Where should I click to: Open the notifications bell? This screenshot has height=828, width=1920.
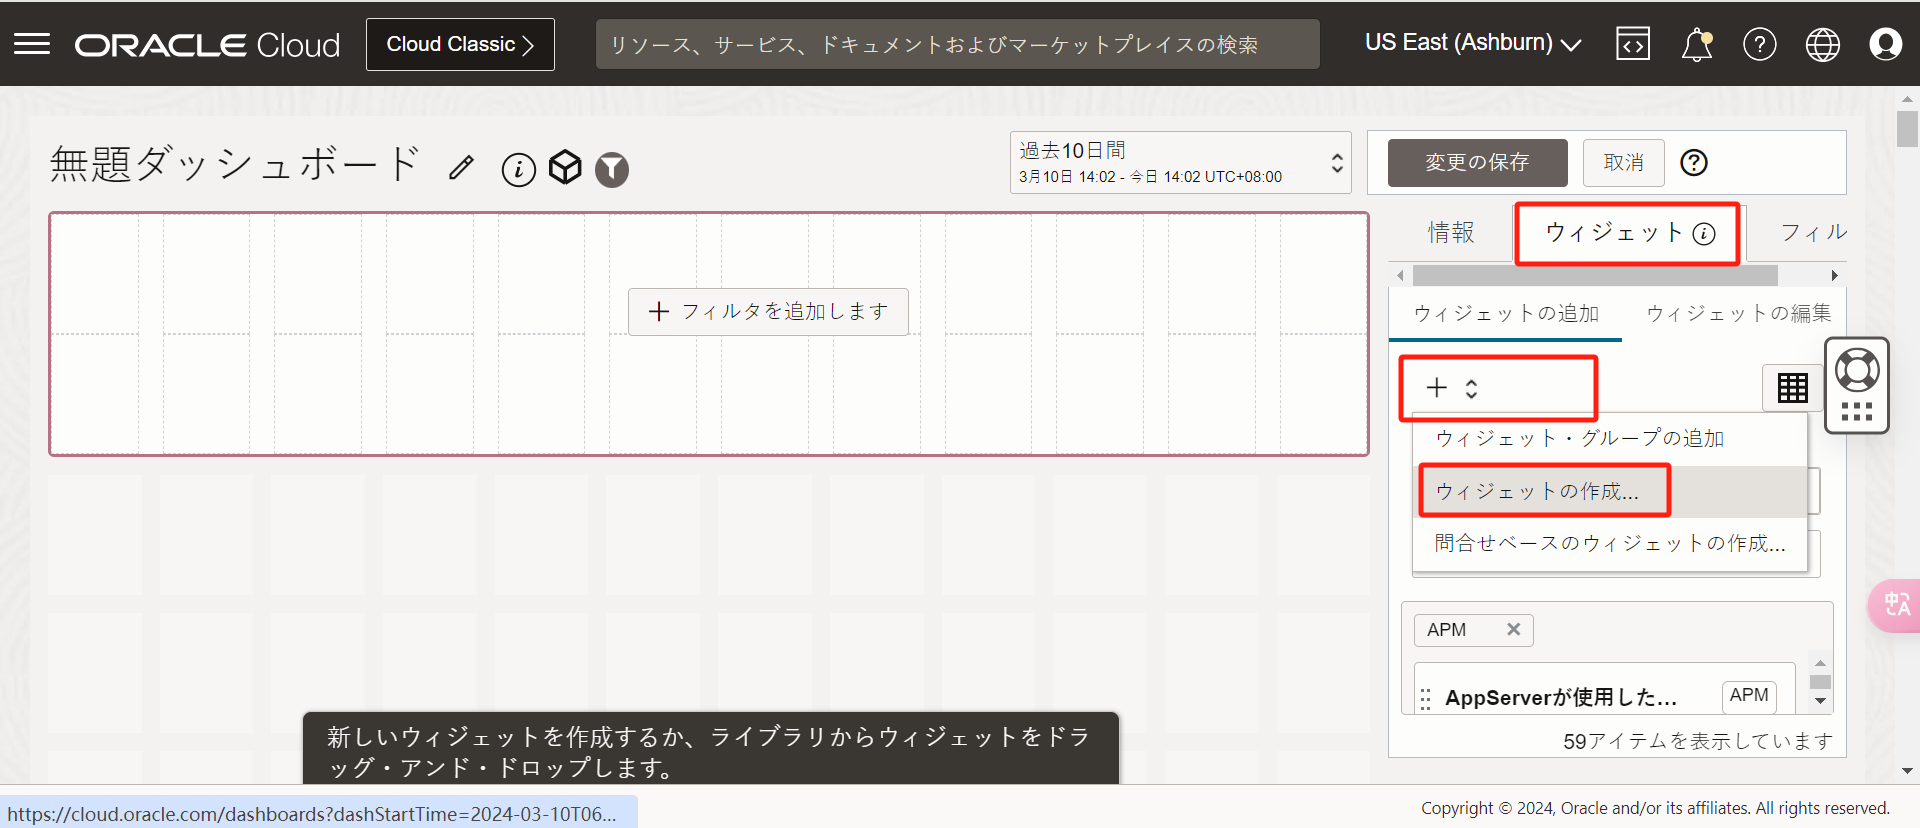1696,44
